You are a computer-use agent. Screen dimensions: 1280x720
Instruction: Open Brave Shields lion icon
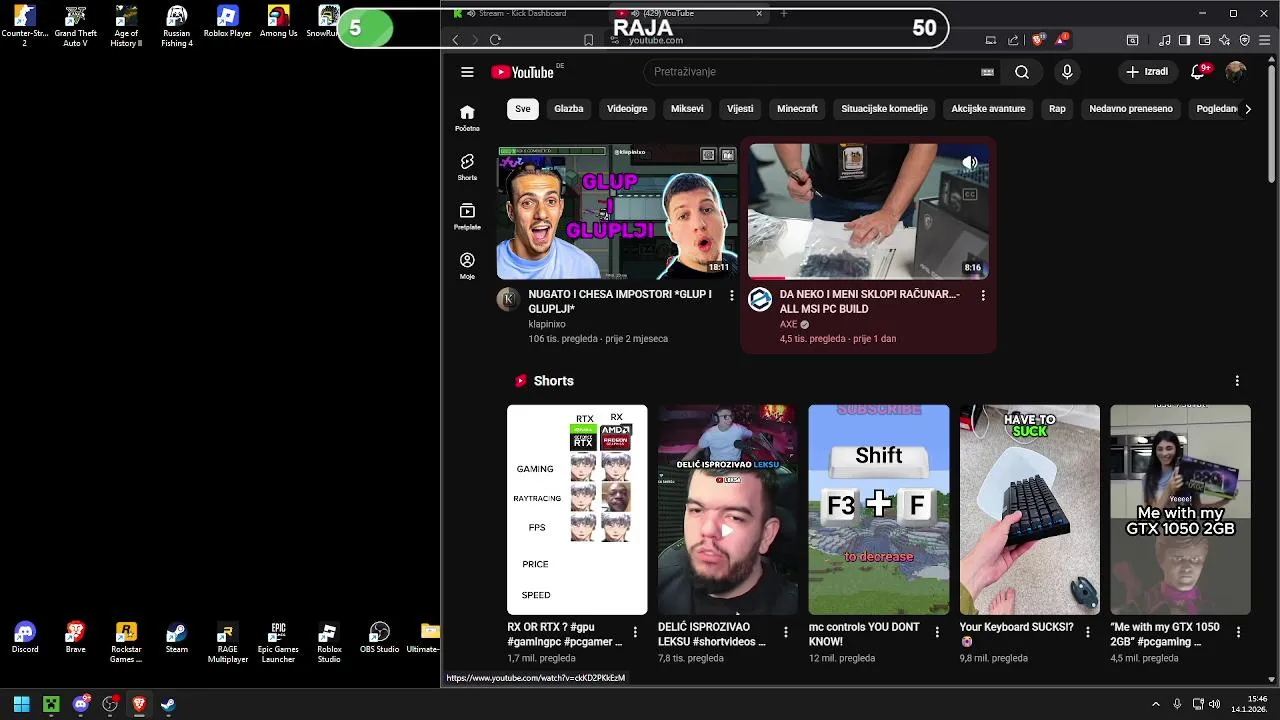pos(1038,40)
